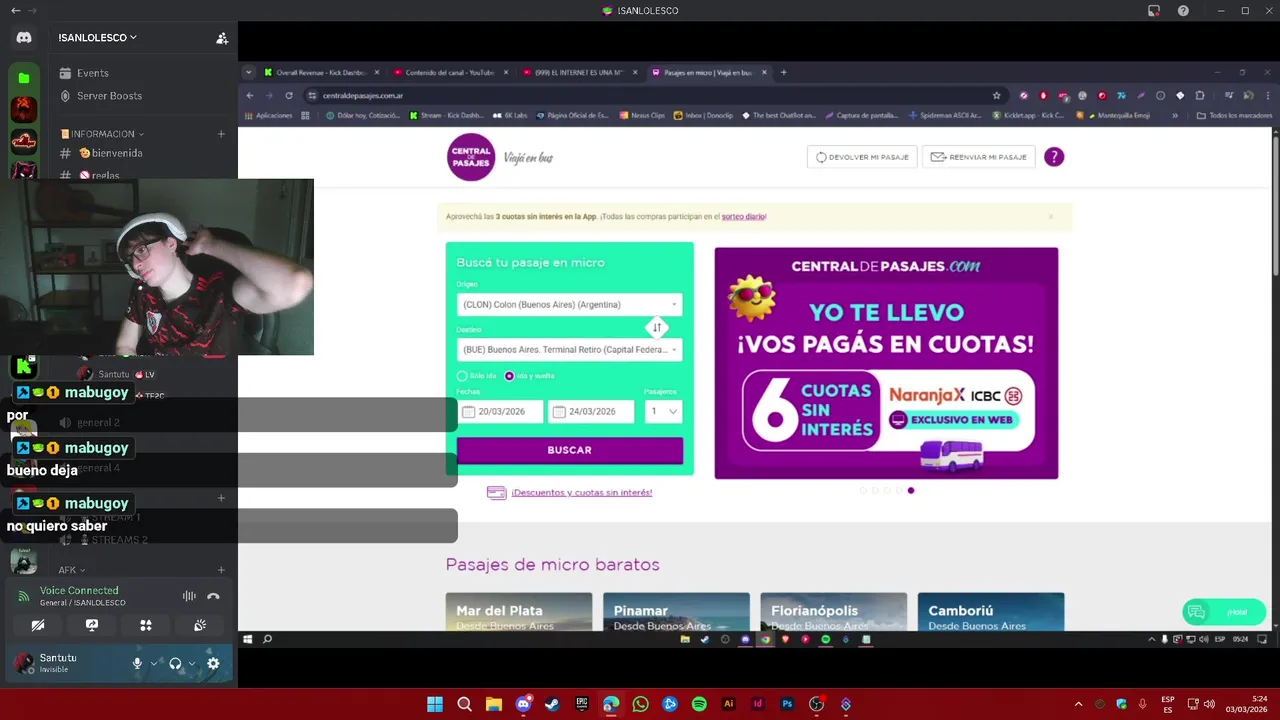
Task: Reload the centraldepasajes page
Action: coord(289,96)
